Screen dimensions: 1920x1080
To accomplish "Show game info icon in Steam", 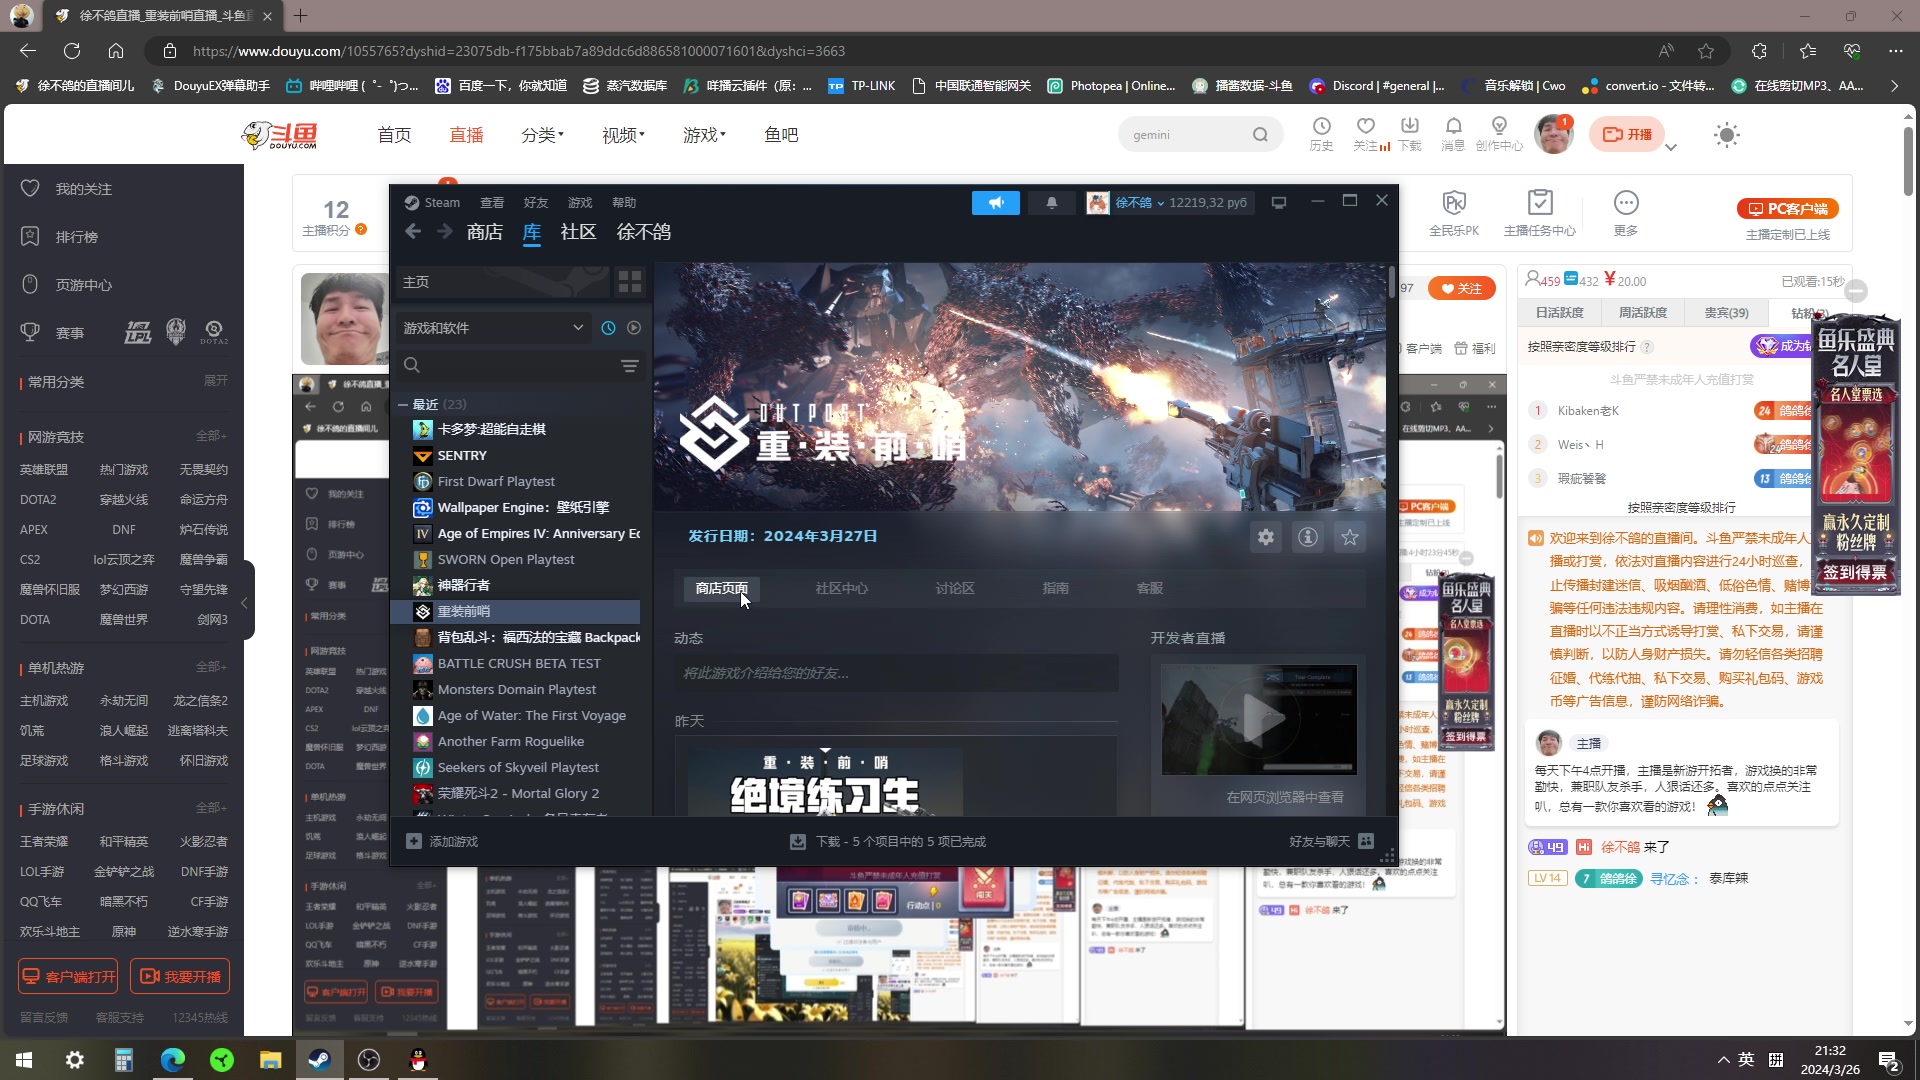I will (x=1308, y=537).
